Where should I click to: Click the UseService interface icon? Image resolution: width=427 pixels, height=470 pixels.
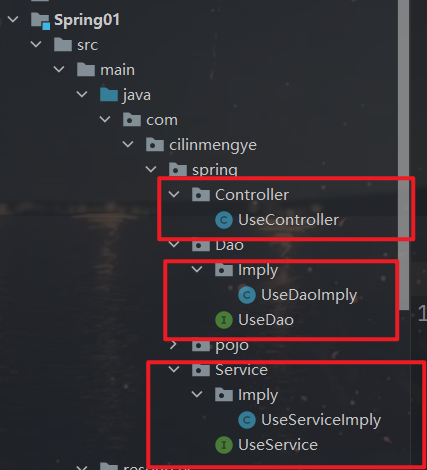[x=224, y=445]
